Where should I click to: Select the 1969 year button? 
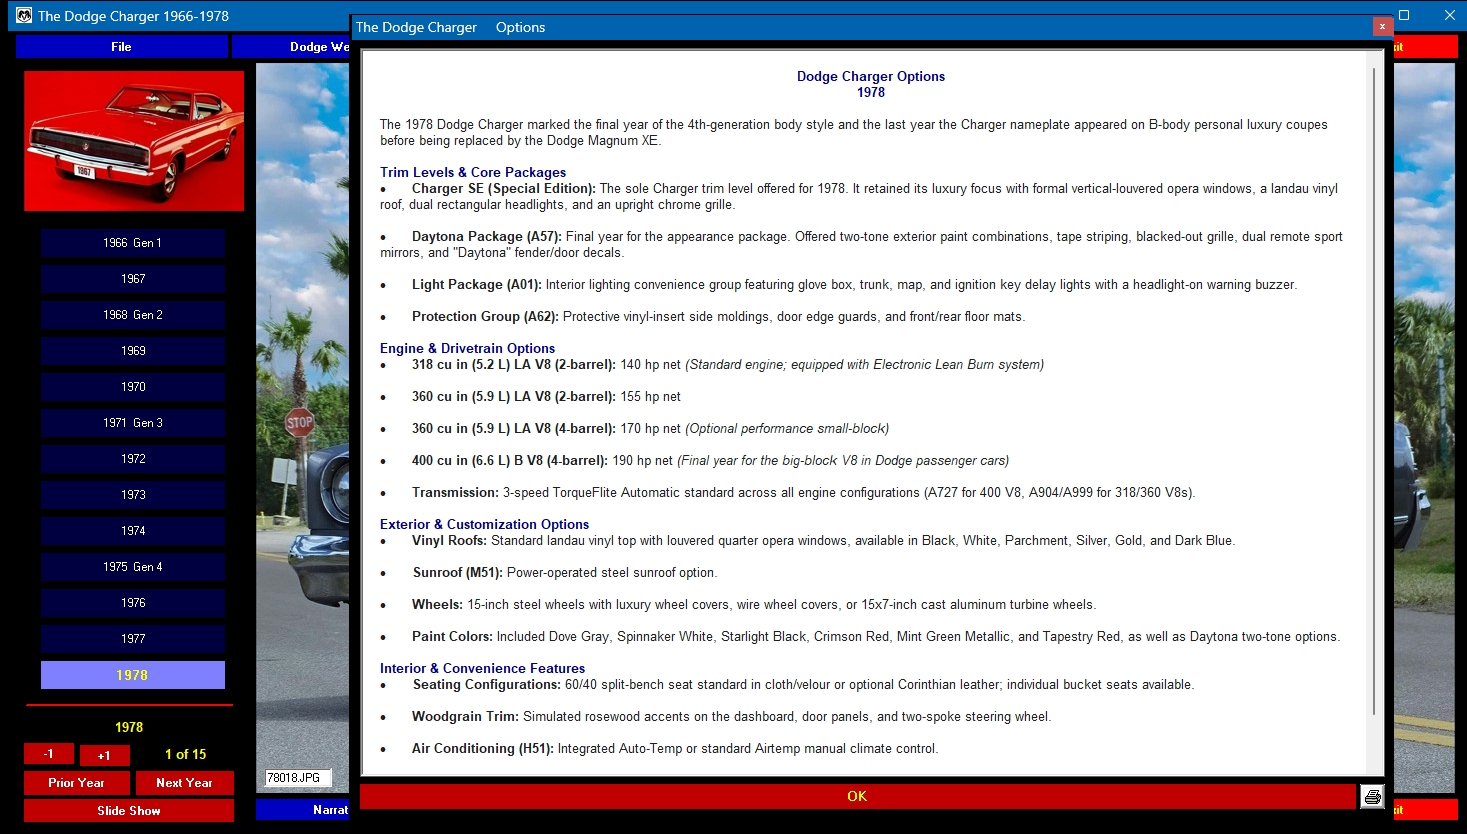click(x=133, y=351)
